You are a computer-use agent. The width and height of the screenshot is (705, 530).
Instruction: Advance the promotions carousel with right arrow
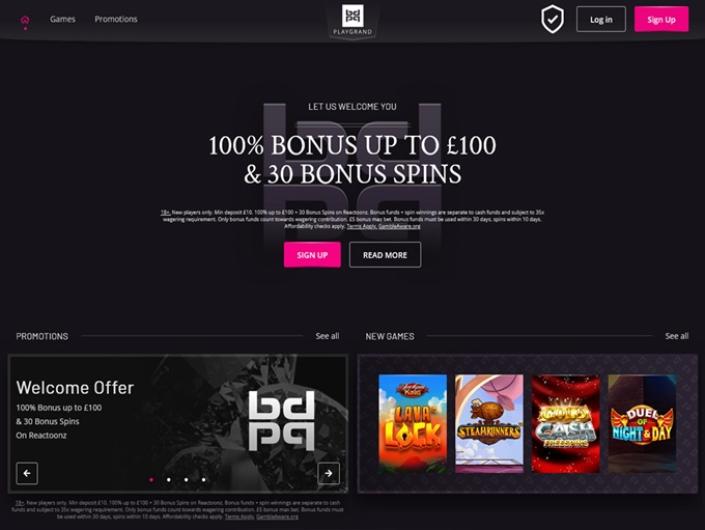coord(329,473)
